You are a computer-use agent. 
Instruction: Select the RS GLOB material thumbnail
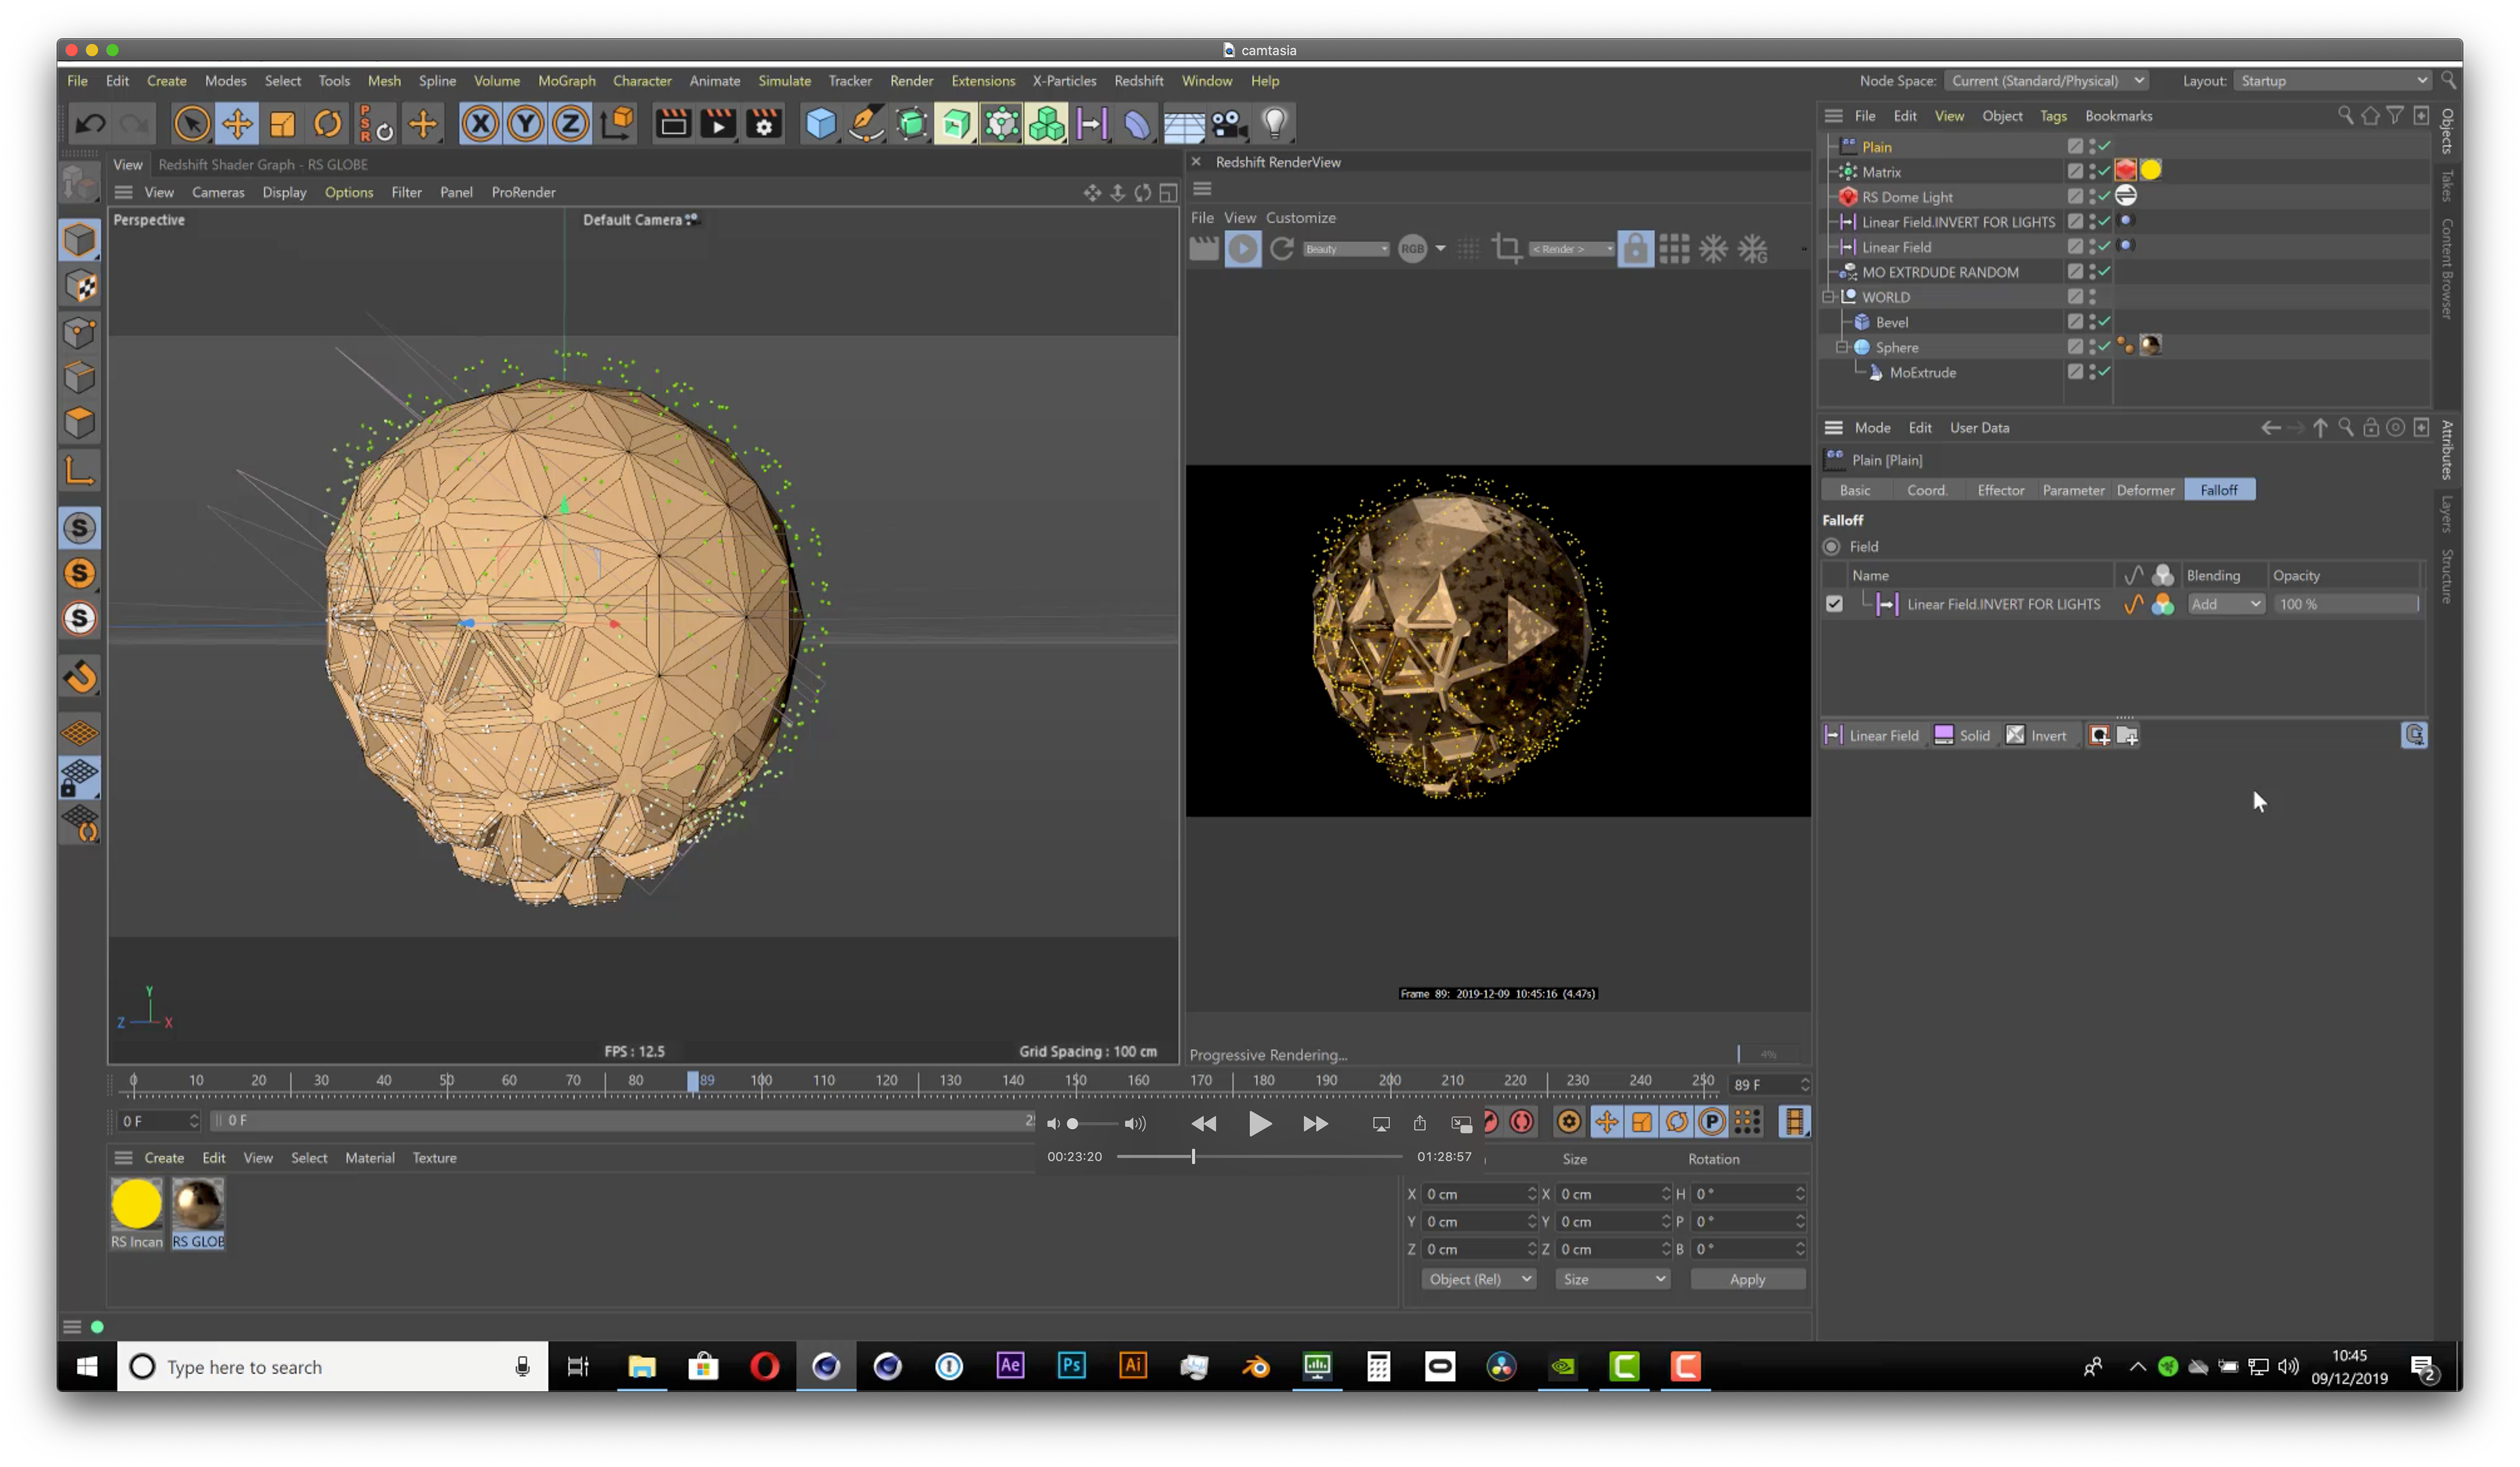tap(198, 1205)
